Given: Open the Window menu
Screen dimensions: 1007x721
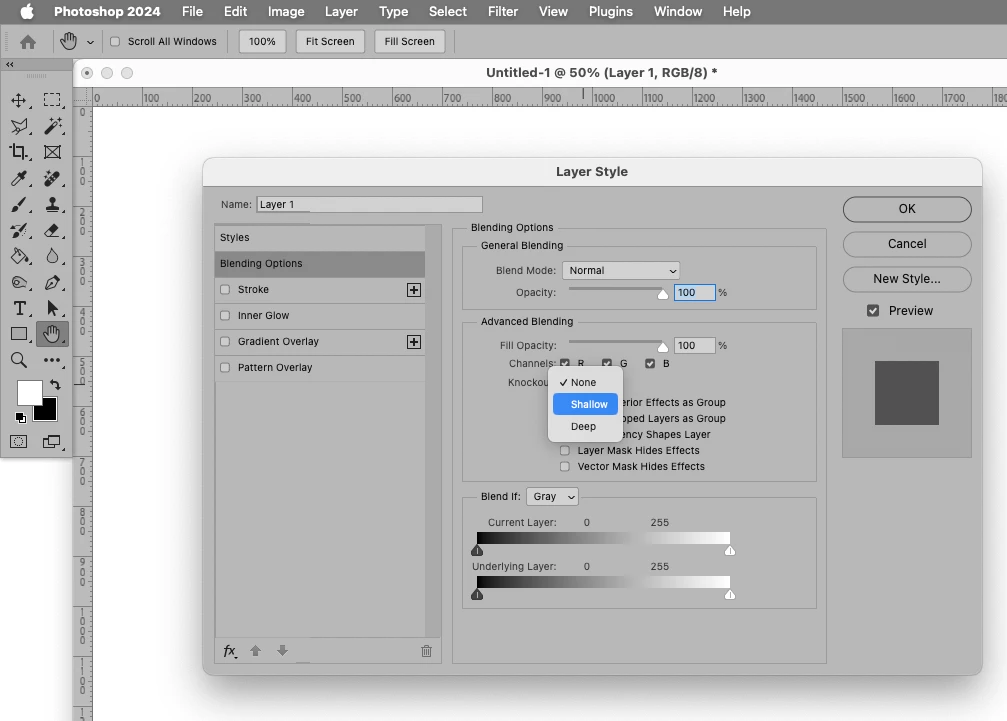Looking at the screenshot, I should [x=678, y=12].
